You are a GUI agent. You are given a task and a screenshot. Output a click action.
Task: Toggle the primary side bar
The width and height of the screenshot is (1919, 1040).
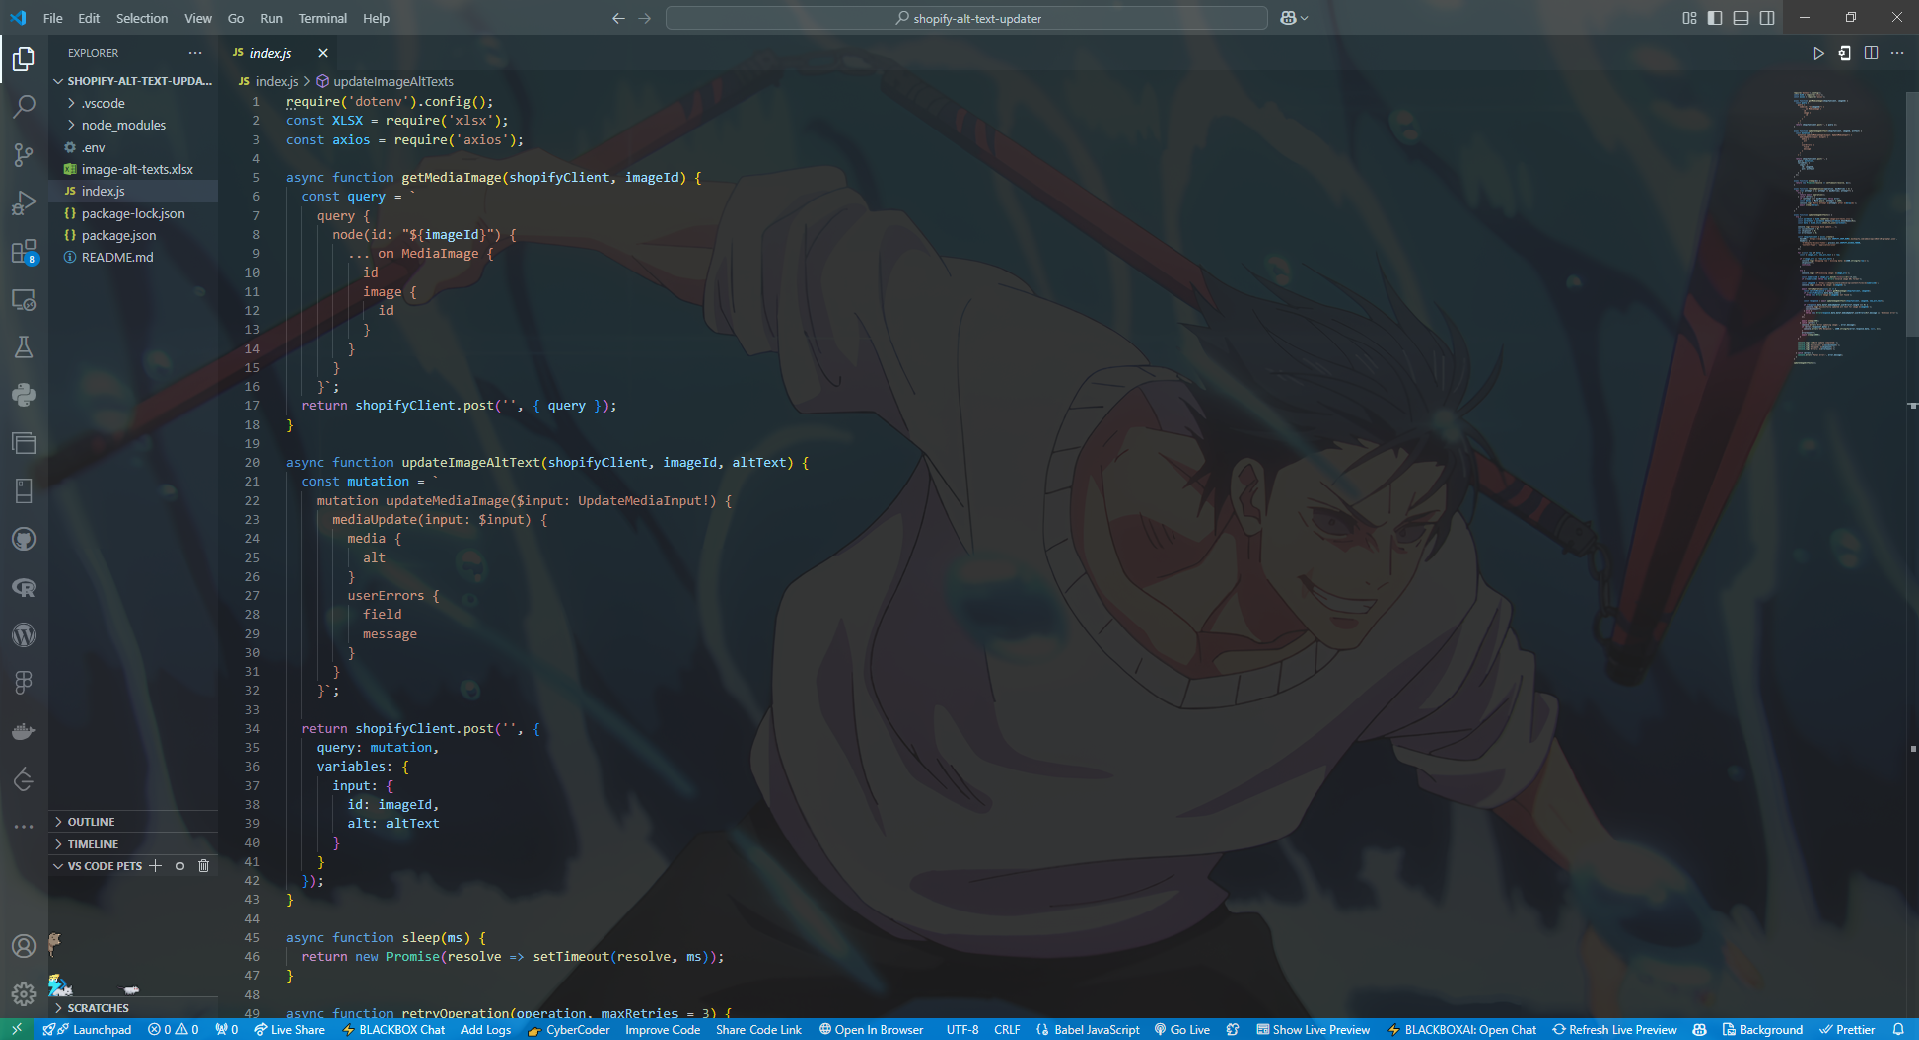click(1715, 18)
